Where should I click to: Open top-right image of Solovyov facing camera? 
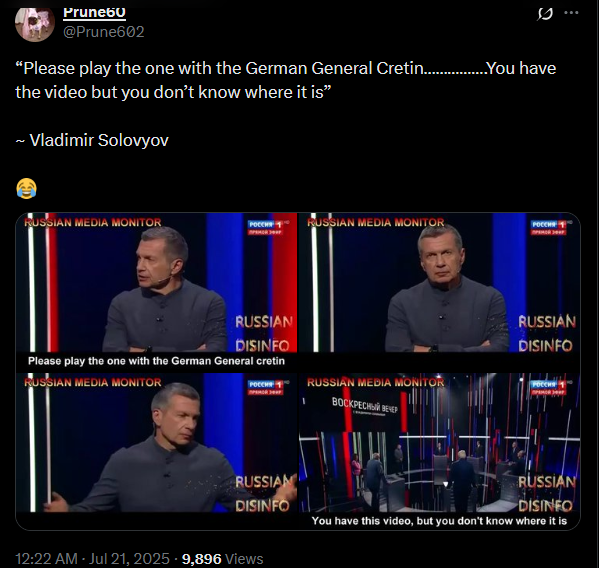[439, 292]
